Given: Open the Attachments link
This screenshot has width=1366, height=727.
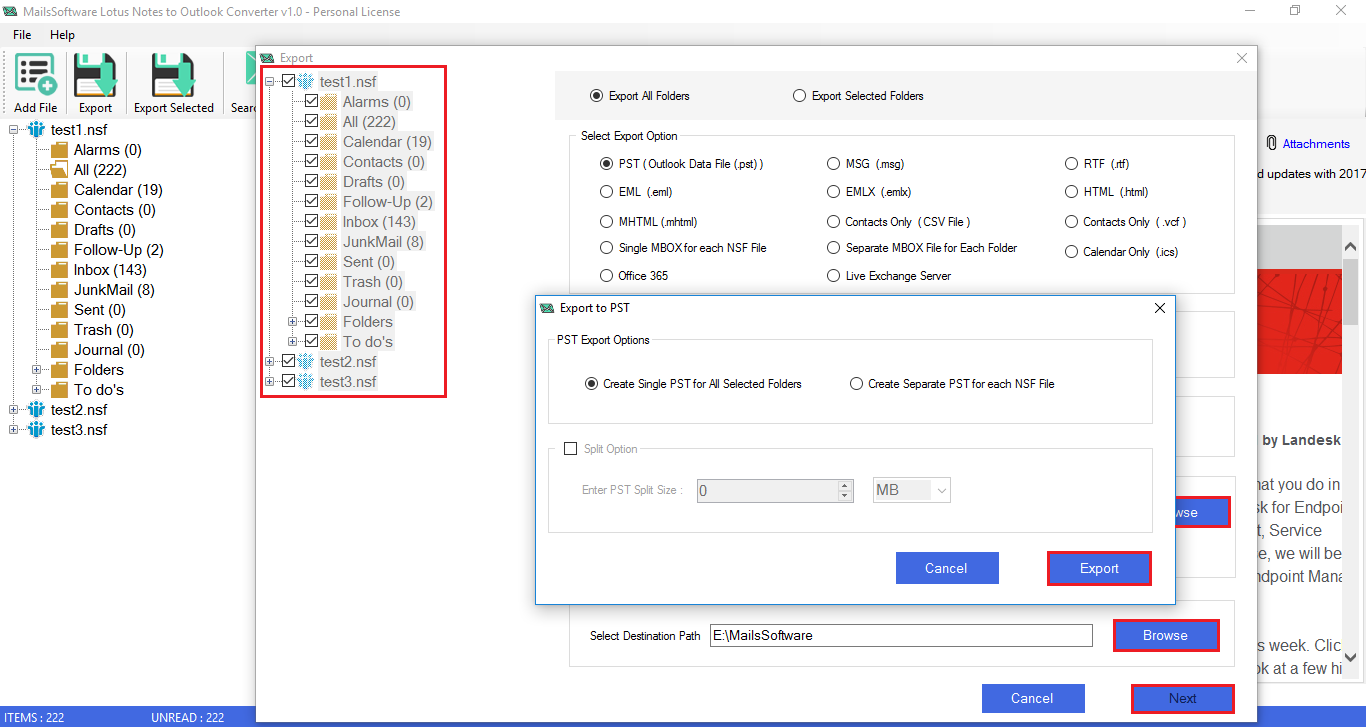Looking at the screenshot, I should tap(1316, 144).
